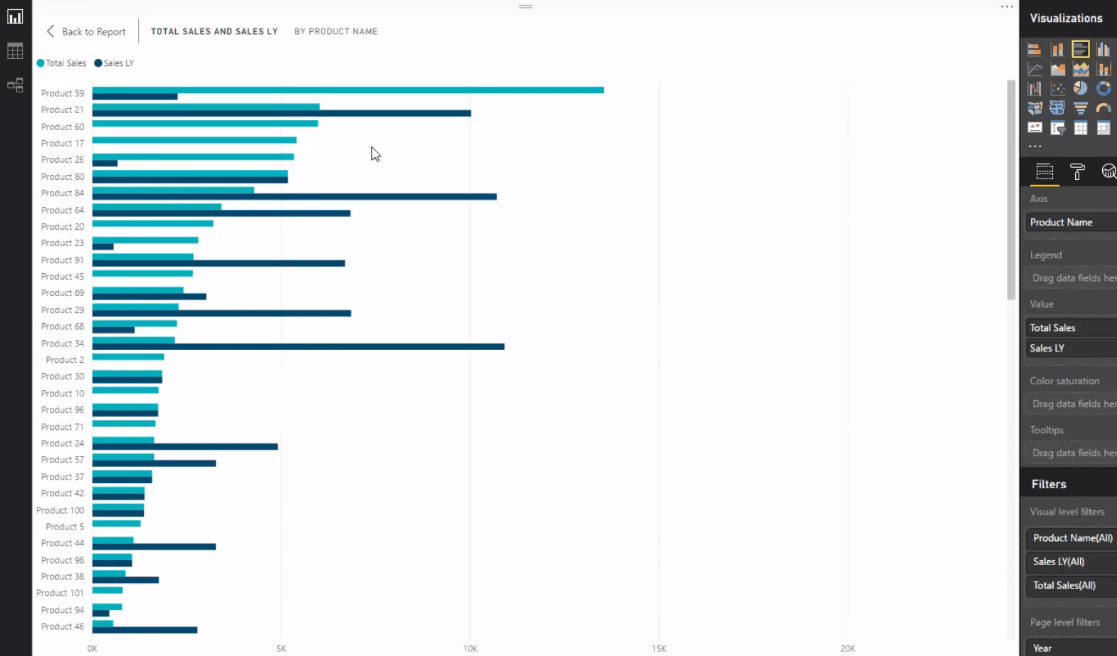Expand the Year page level filter

pos(1071,648)
